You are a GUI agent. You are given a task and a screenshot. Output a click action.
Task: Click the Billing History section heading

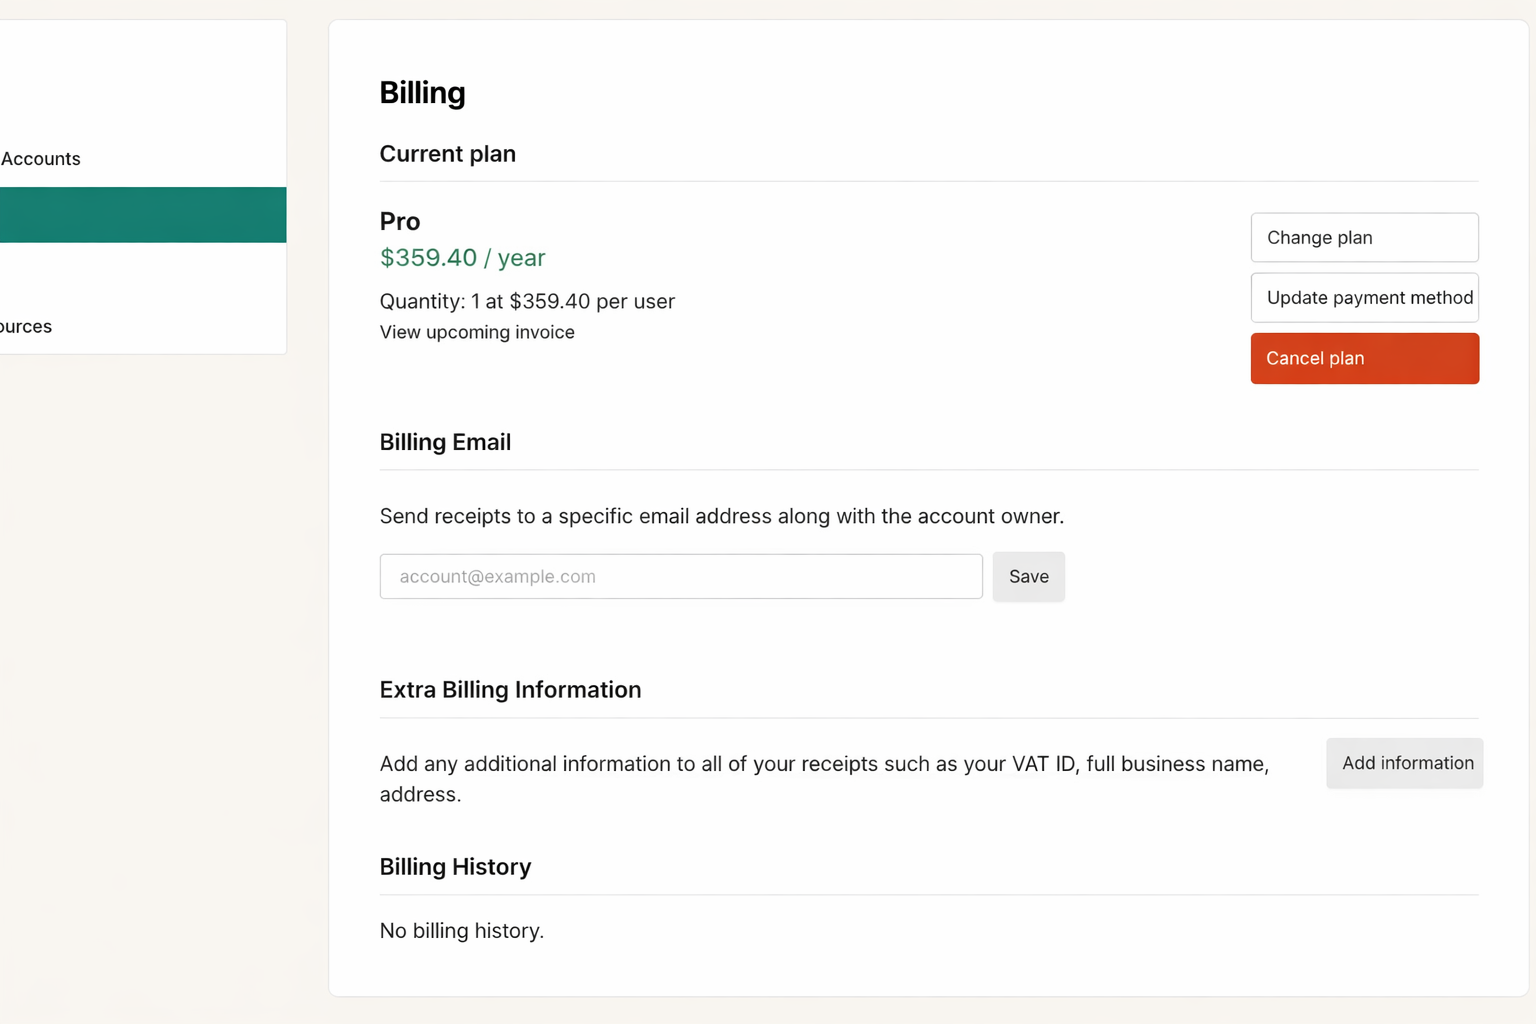click(x=455, y=867)
